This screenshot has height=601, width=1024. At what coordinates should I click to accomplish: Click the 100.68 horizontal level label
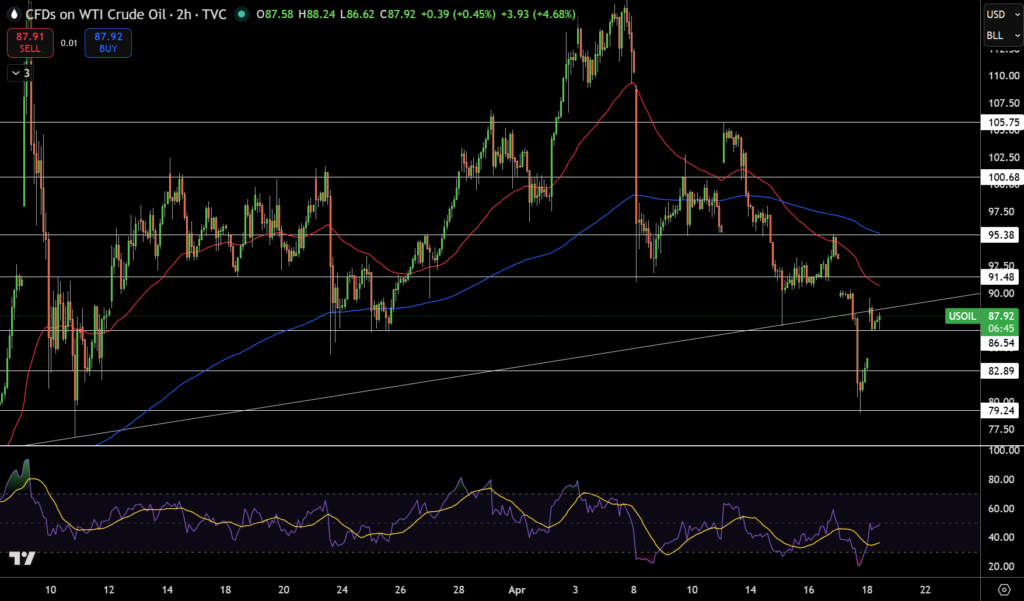point(1002,177)
